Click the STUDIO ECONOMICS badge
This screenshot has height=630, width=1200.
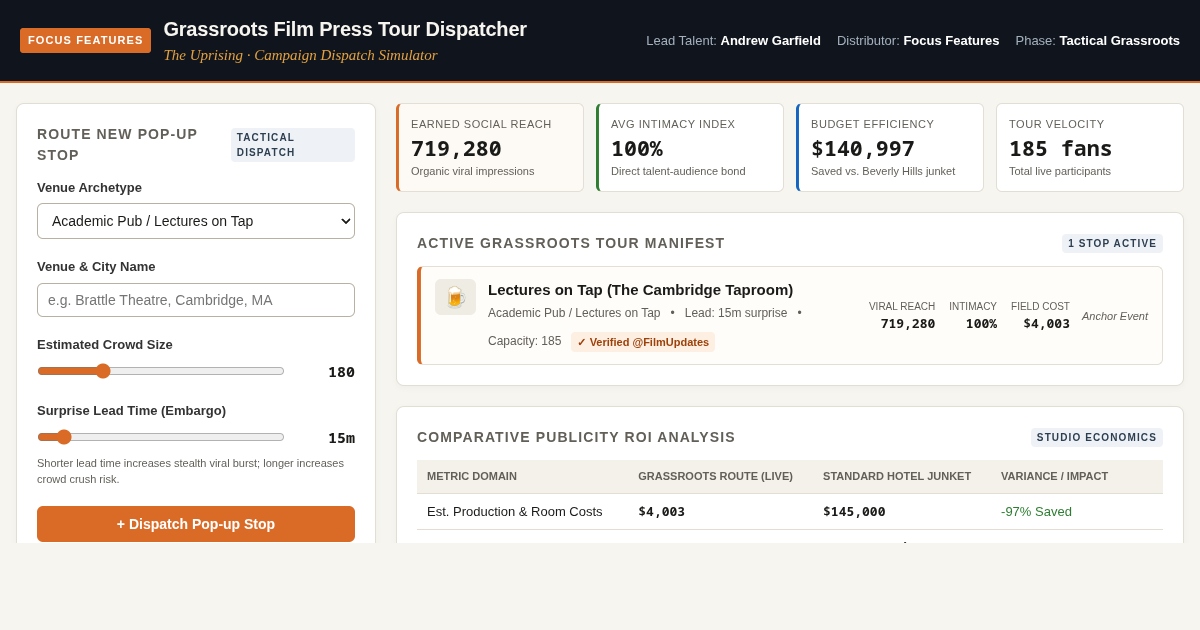click(1097, 437)
